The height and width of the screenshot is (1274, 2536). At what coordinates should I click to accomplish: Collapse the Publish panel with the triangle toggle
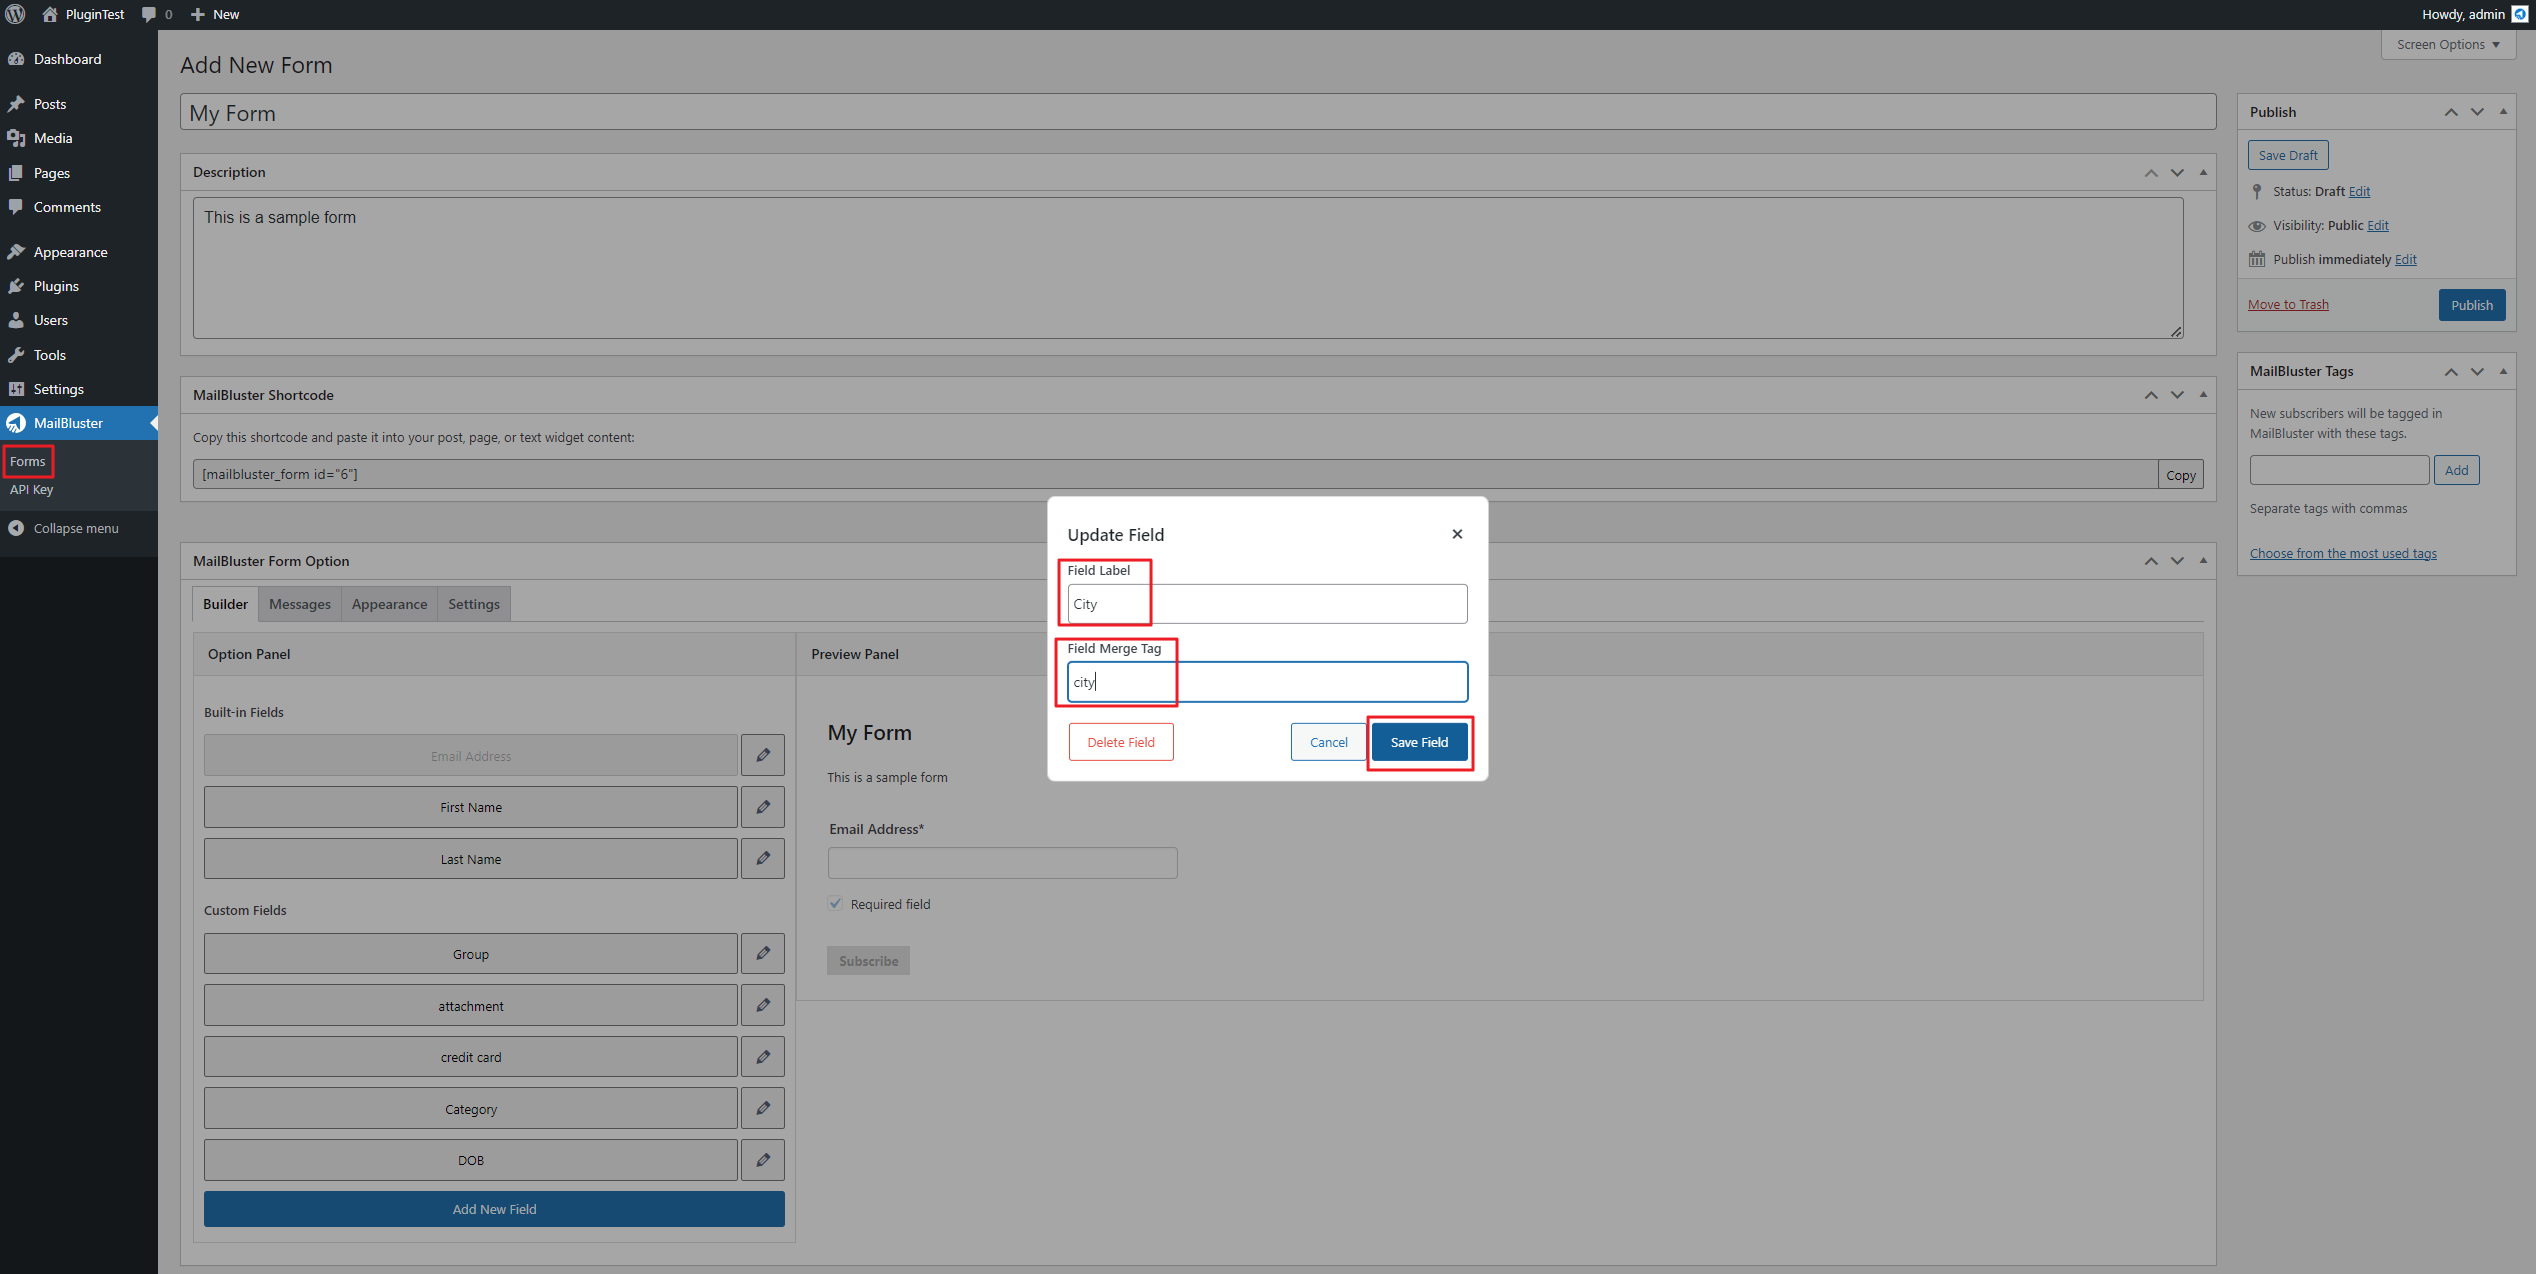tap(2503, 112)
